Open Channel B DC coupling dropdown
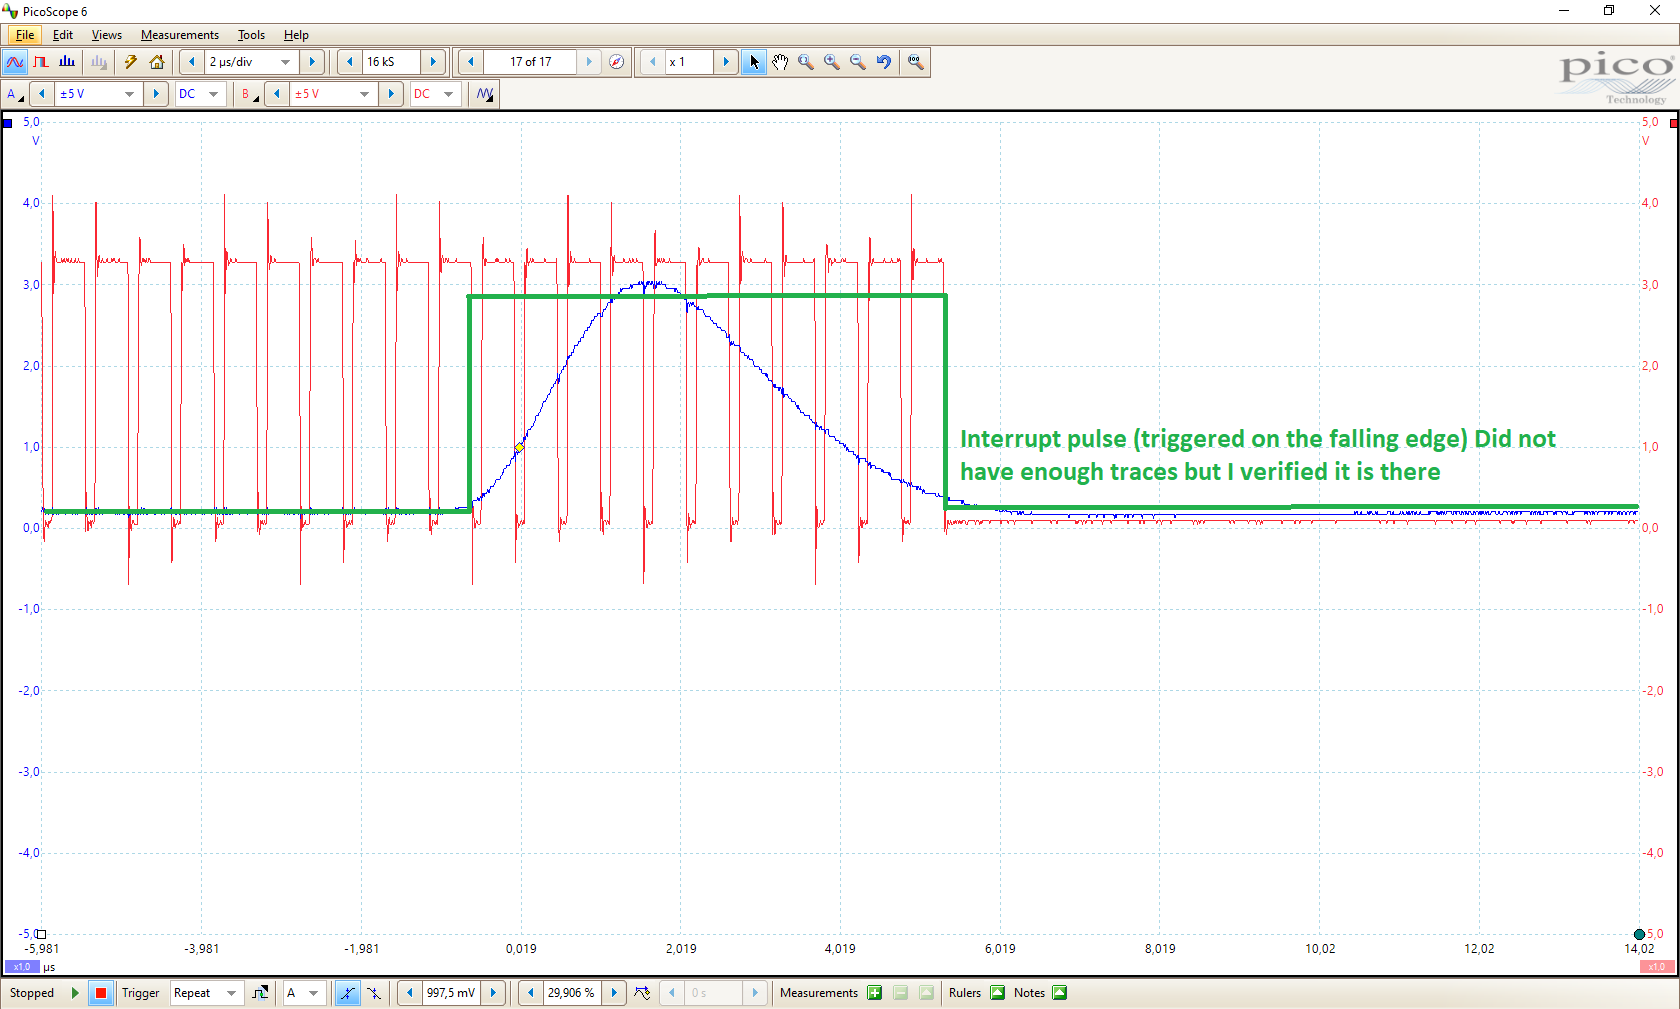 point(448,94)
